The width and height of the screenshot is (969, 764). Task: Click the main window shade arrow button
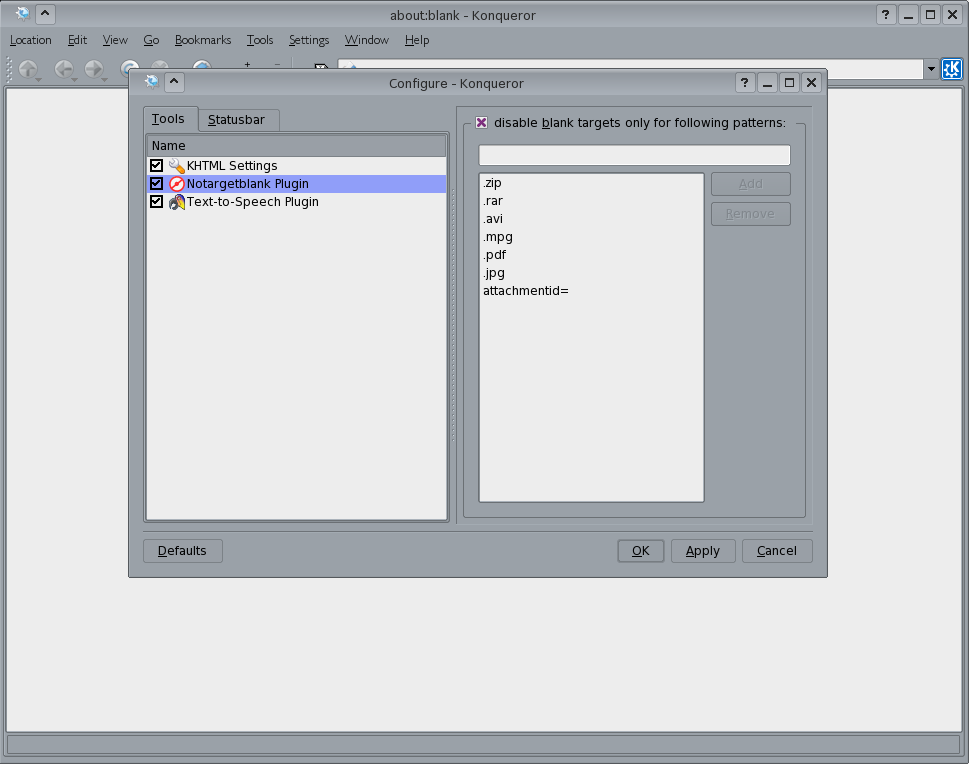(45, 14)
